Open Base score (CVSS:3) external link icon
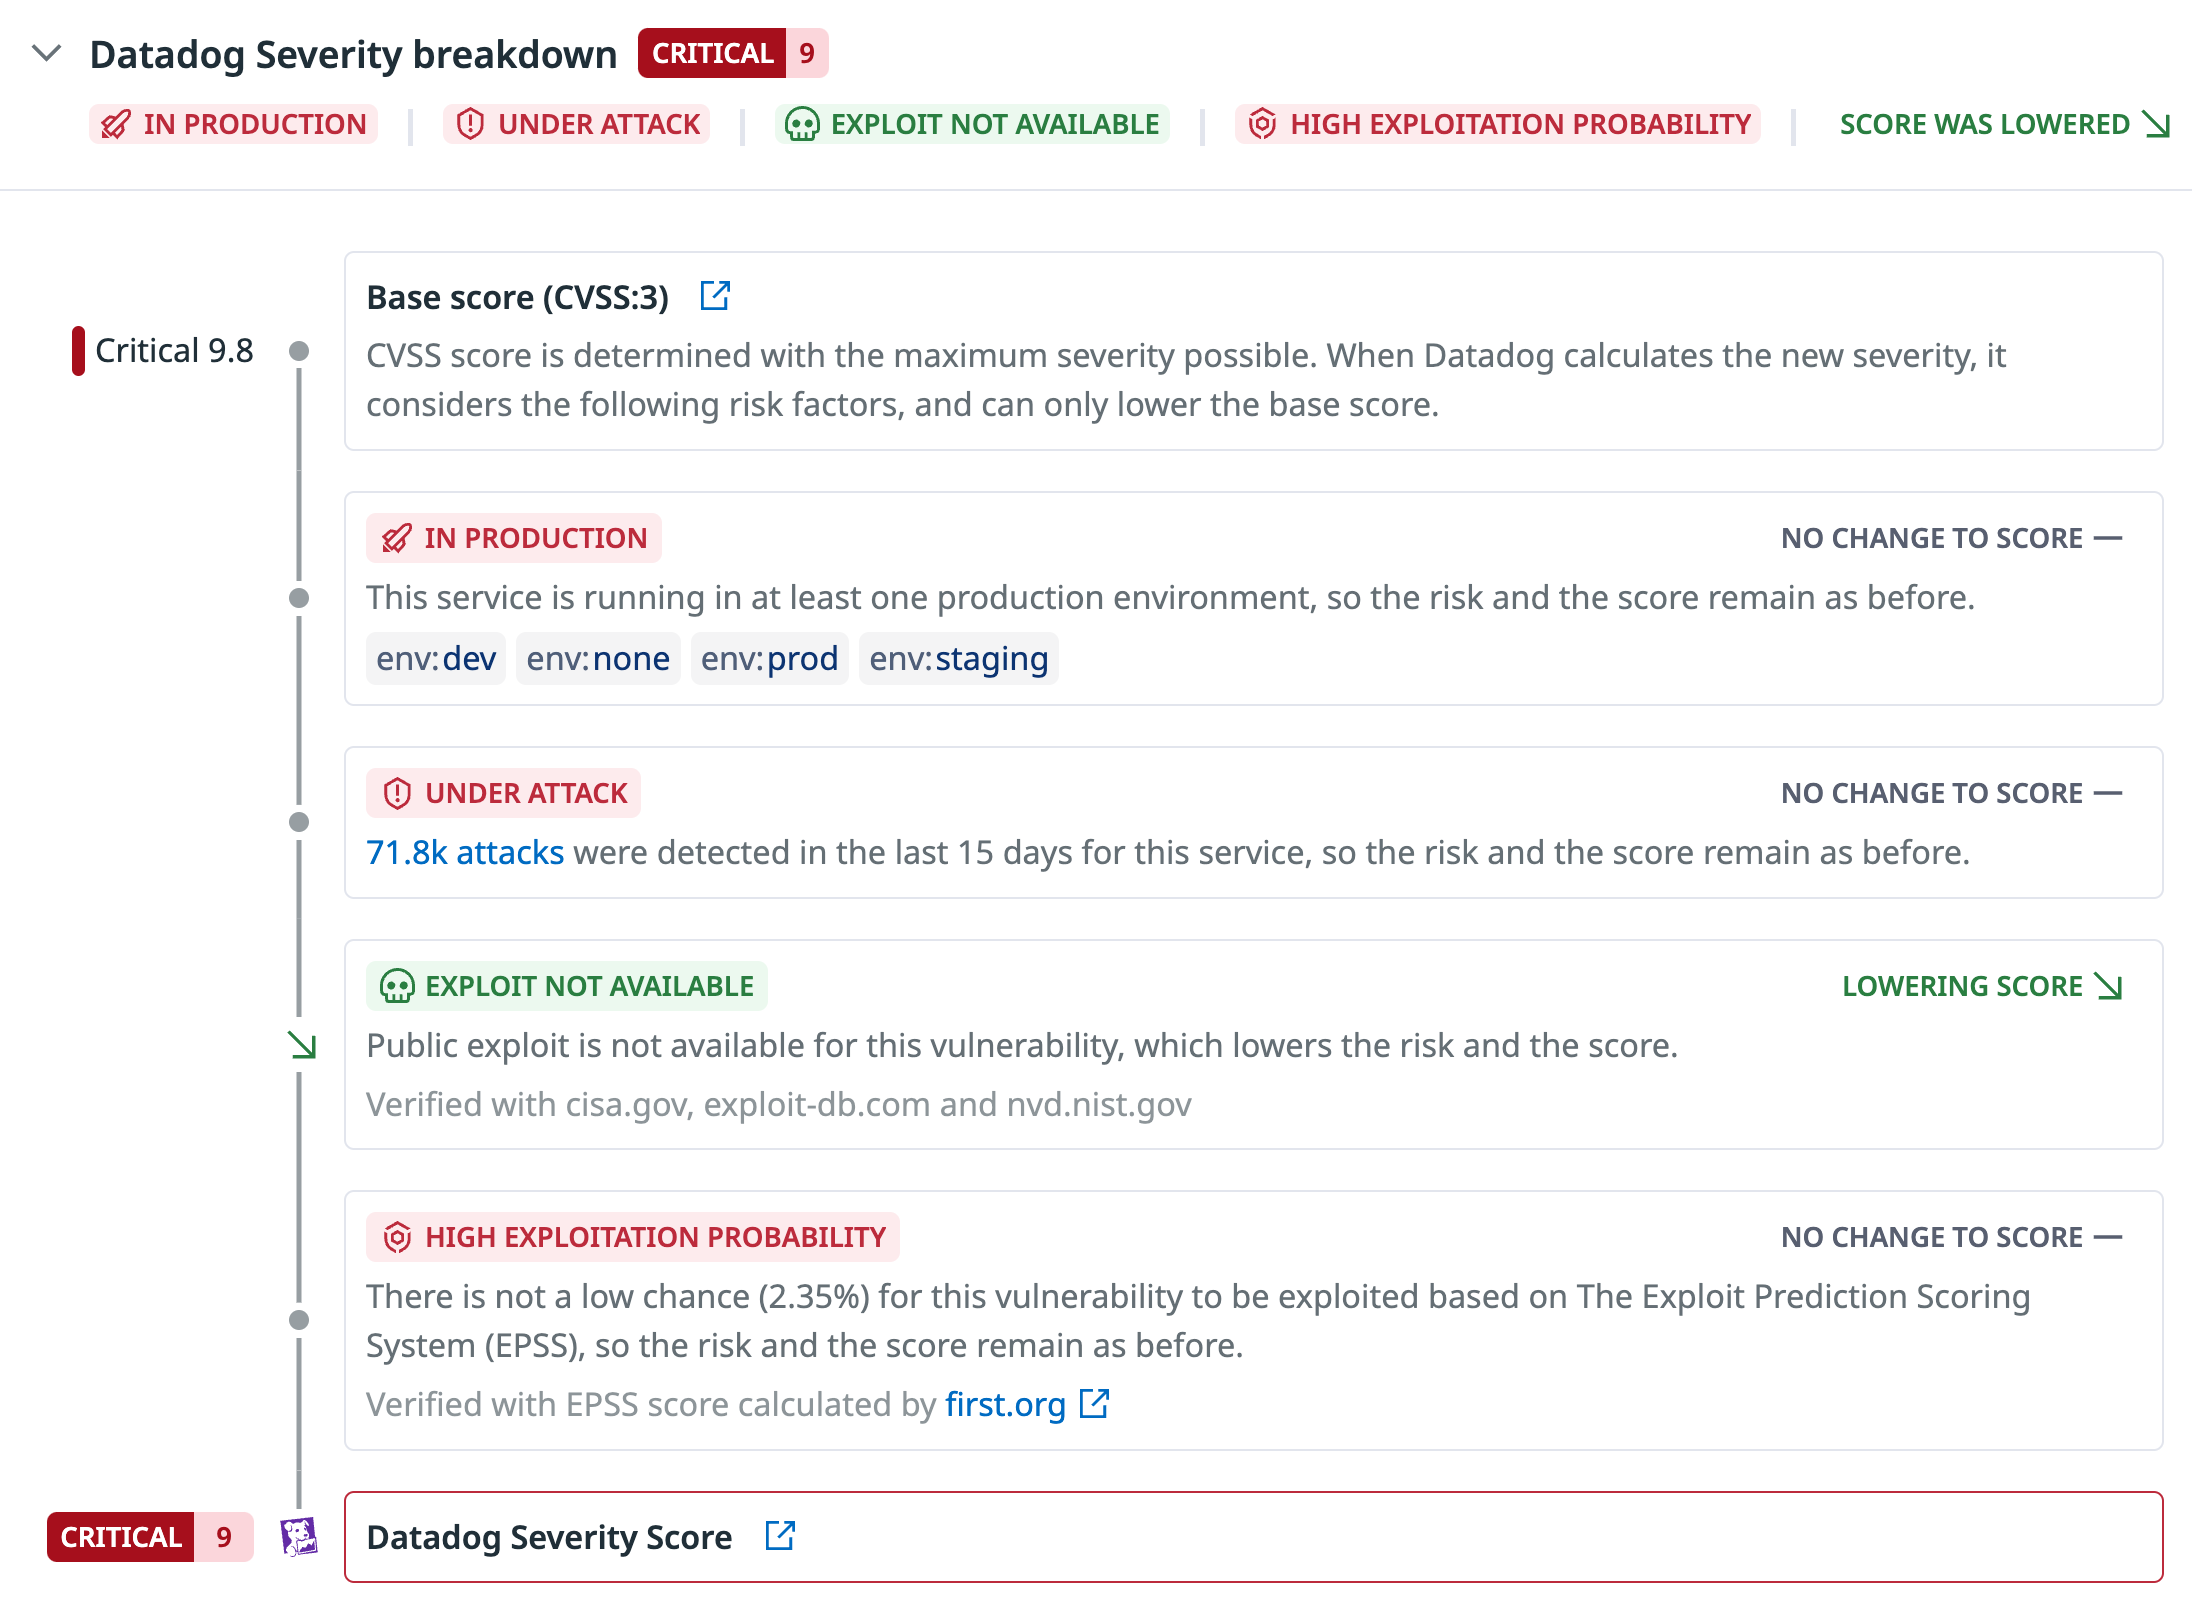This screenshot has width=2192, height=1614. point(715,296)
